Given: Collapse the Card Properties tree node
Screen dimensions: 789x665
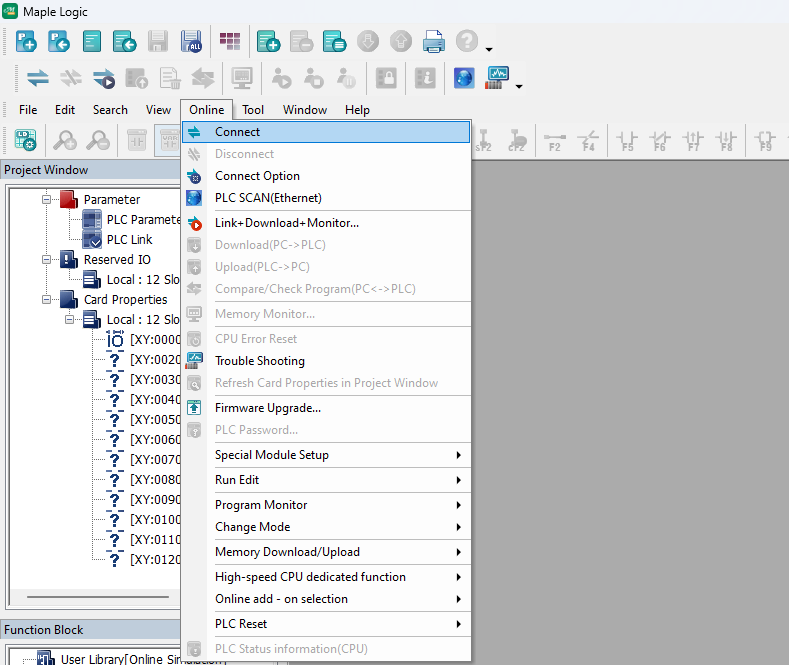Looking at the screenshot, I should (x=46, y=299).
